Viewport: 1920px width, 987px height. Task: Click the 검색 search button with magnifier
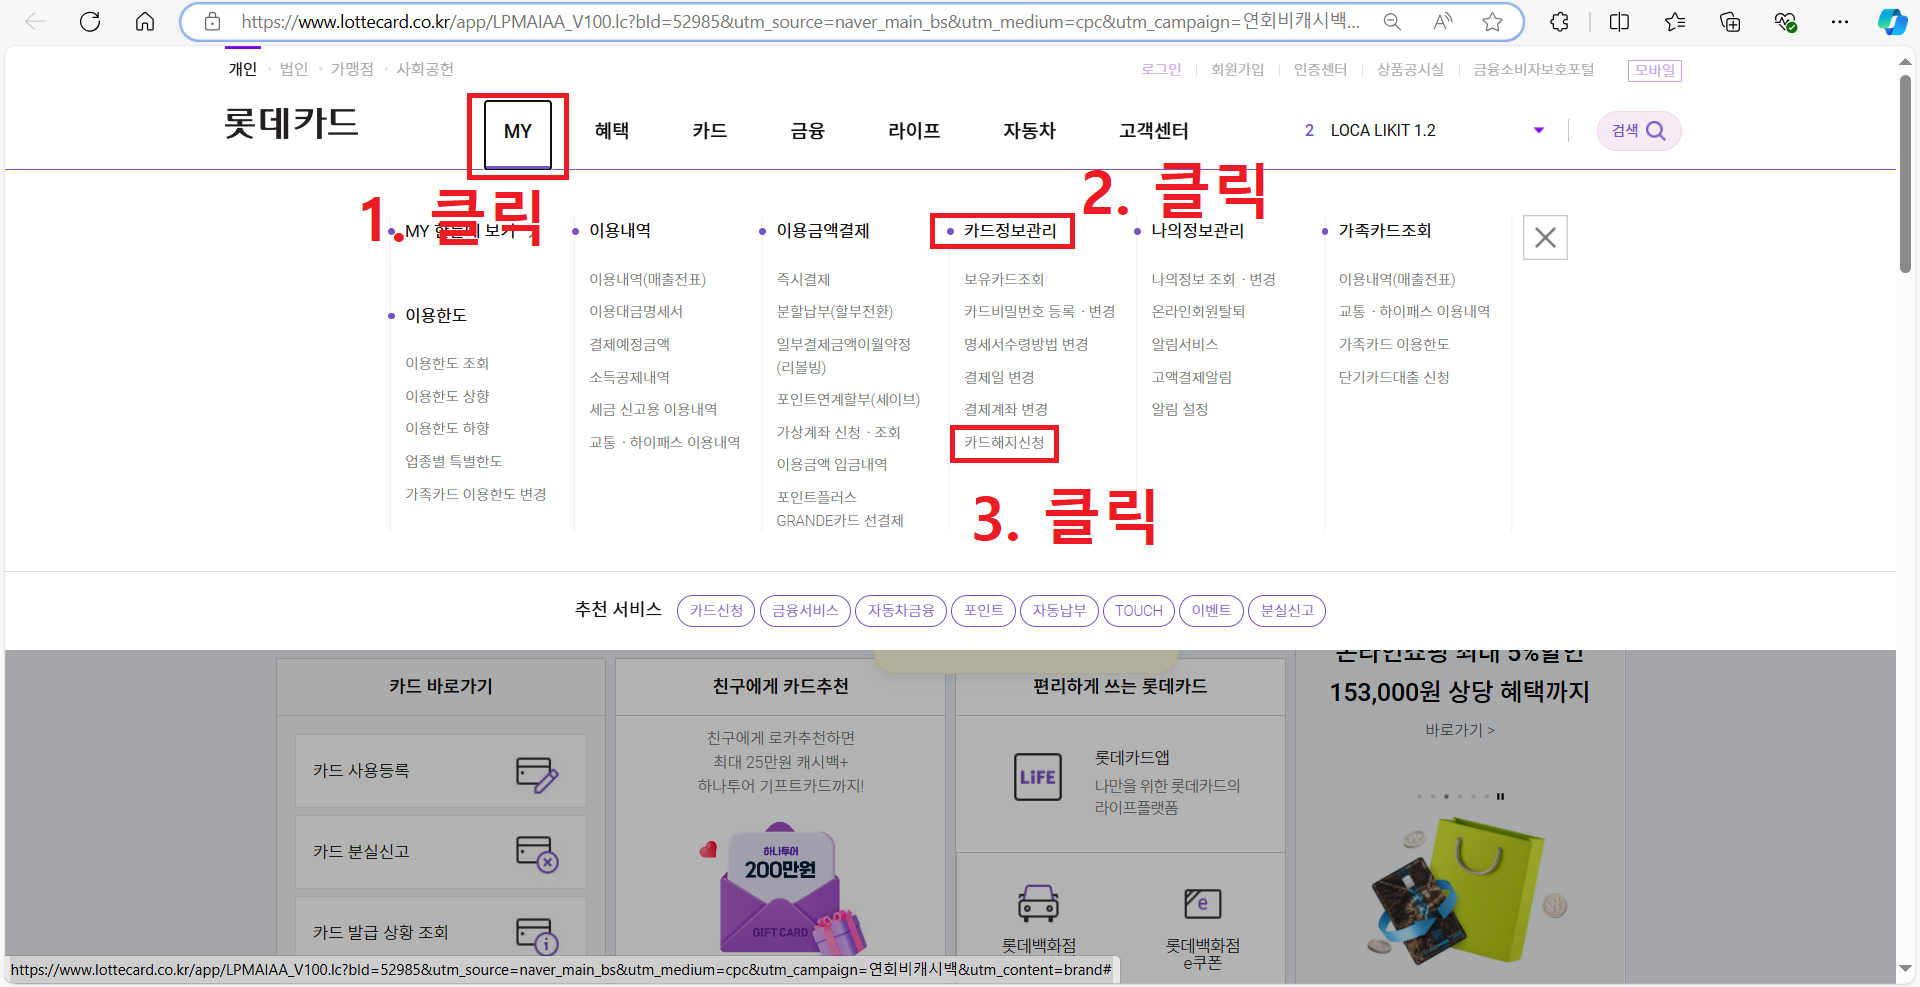[1638, 131]
